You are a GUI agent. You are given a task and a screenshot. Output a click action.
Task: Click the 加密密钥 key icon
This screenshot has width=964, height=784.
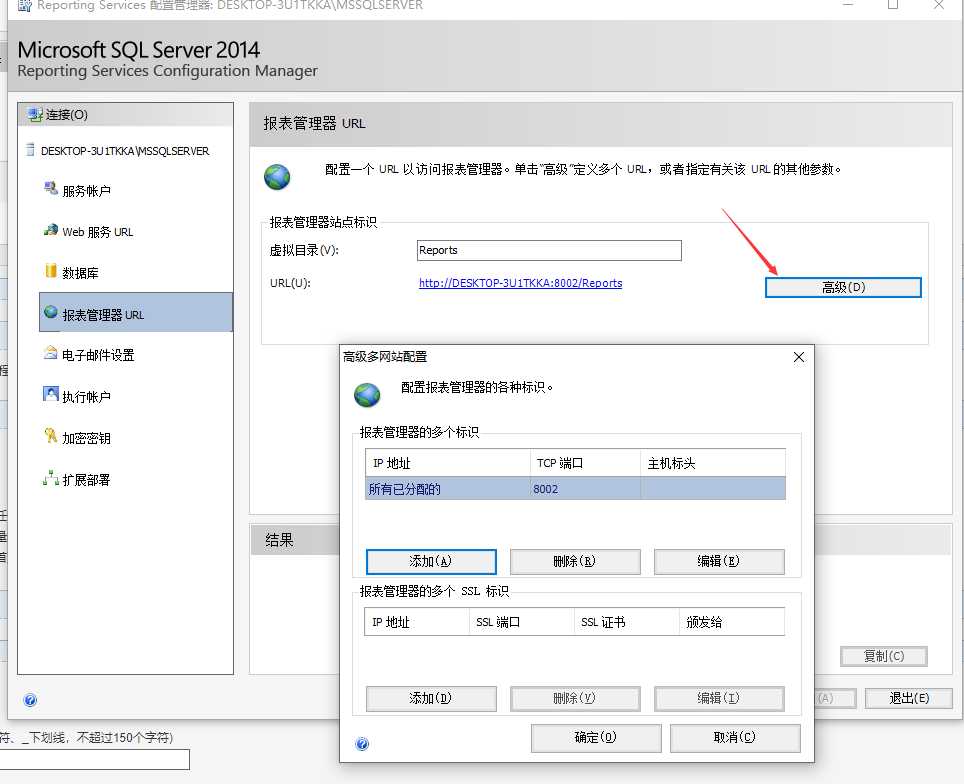(50, 436)
